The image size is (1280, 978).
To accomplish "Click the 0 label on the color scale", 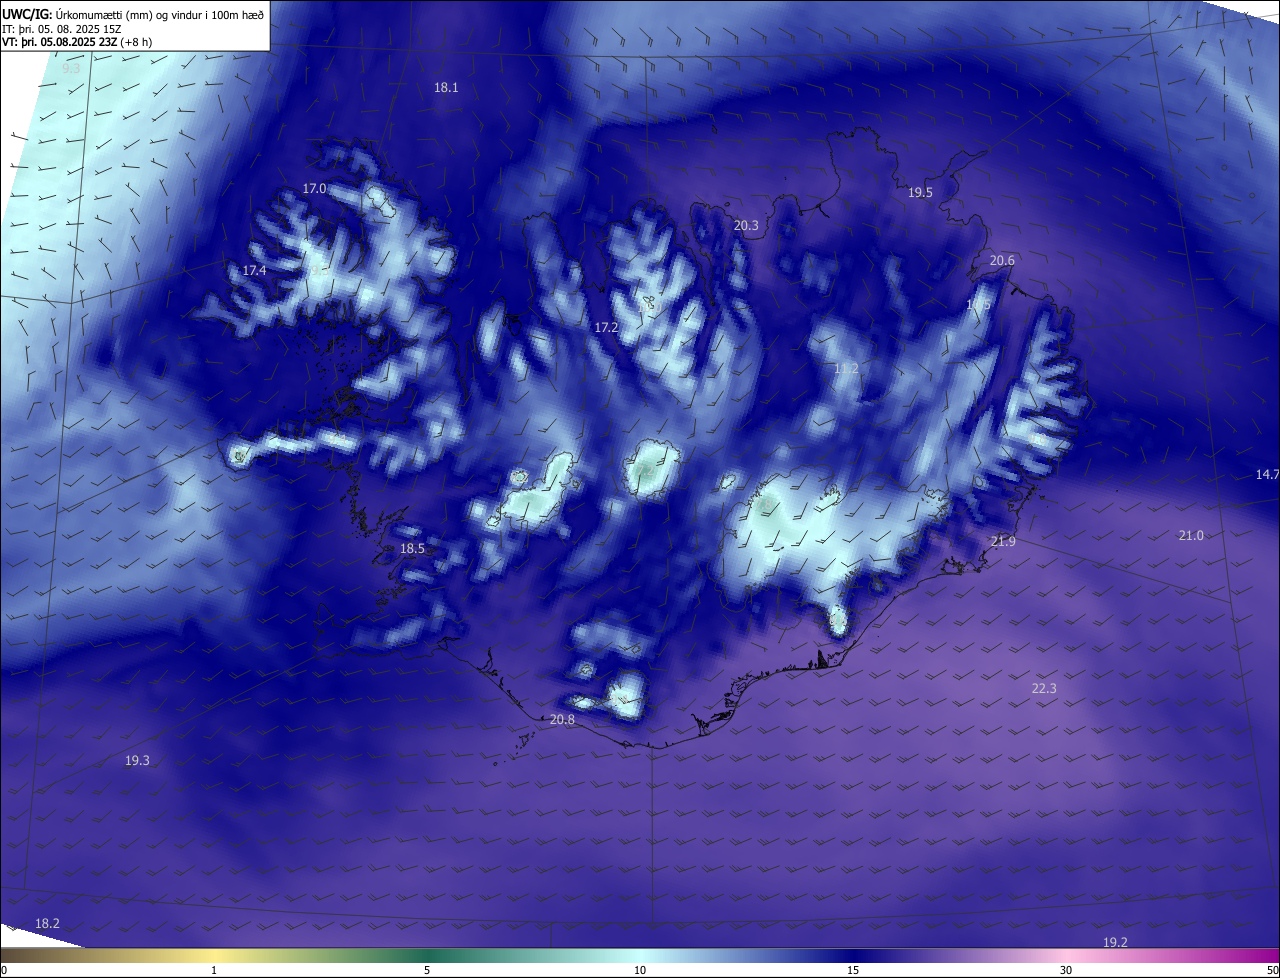I will click(x=4, y=970).
